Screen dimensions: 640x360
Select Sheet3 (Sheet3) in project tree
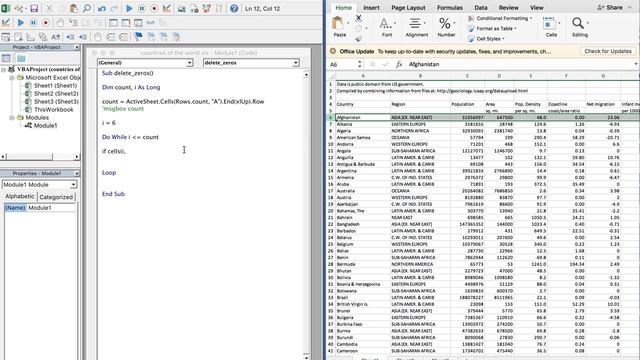point(56,101)
